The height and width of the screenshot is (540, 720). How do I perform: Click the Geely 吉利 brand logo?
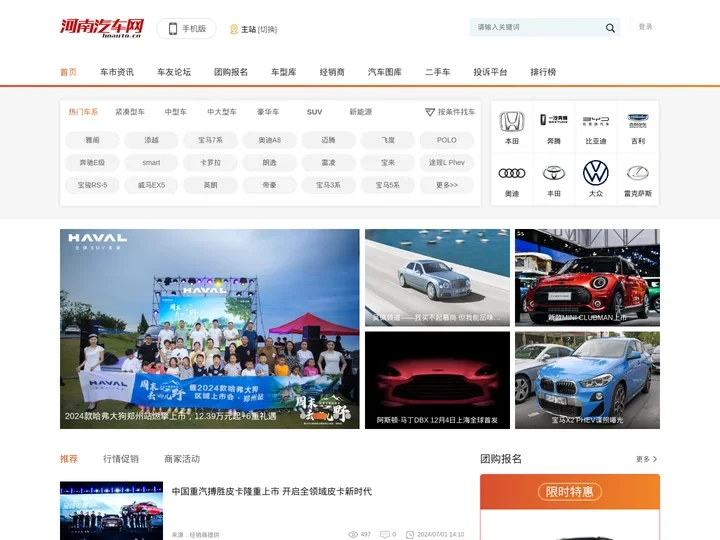[x=638, y=121]
